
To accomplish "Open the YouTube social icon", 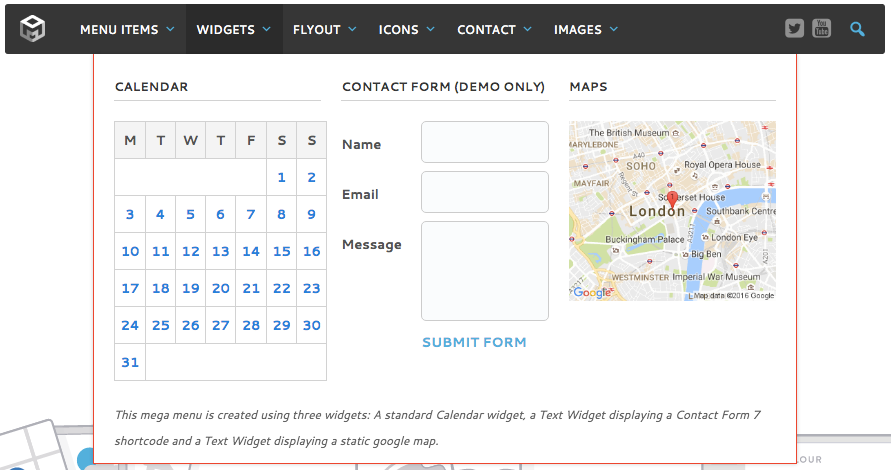I will click(x=822, y=29).
